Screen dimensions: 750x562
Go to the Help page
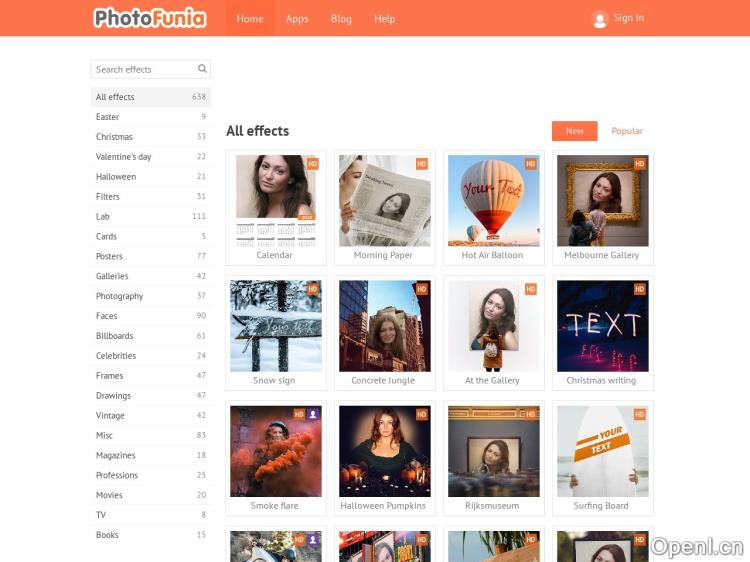tap(385, 19)
